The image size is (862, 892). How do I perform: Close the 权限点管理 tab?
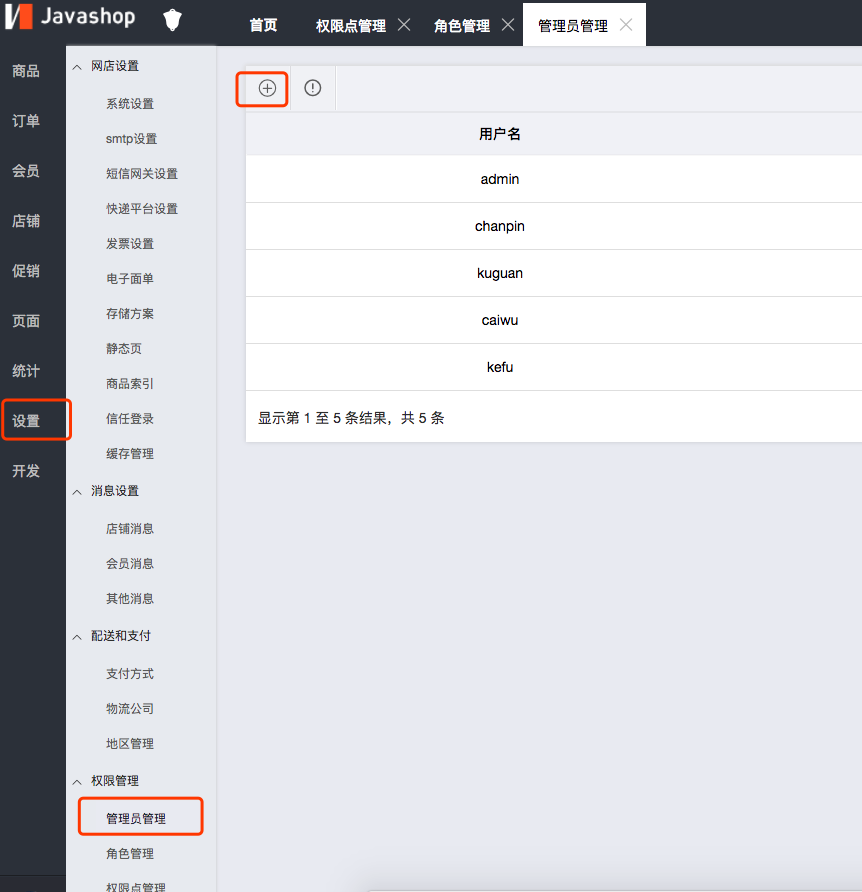tap(404, 24)
